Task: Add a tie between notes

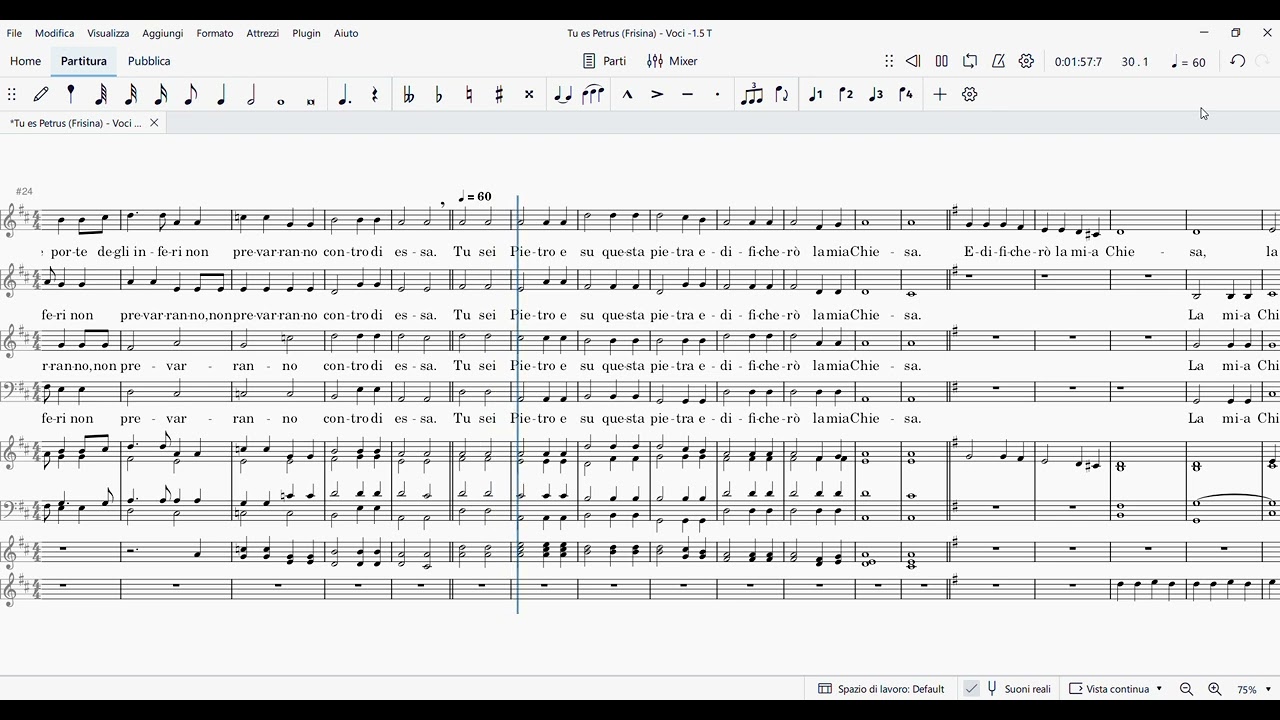Action: 563,94
